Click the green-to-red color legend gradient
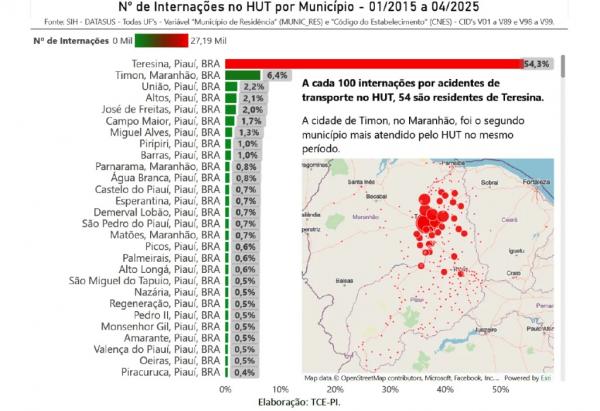 (x=161, y=41)
